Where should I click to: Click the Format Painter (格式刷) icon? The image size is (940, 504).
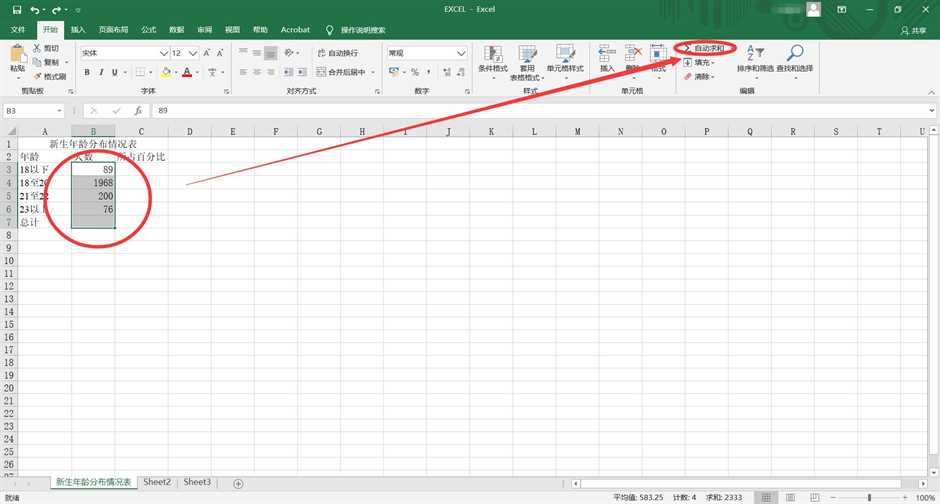[49, 76]
